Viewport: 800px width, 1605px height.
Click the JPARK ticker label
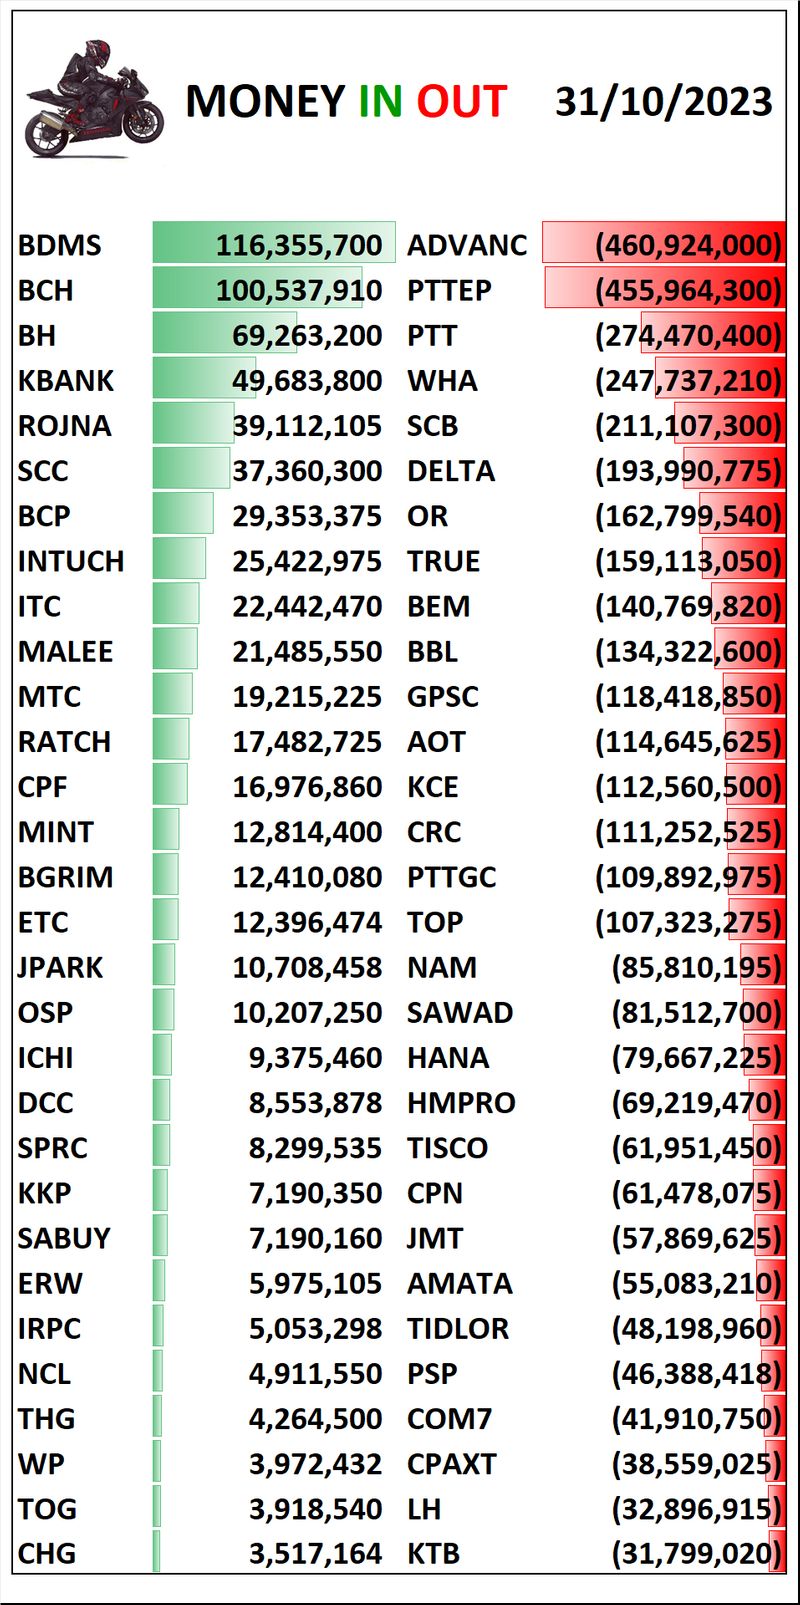[x=60, y=968]
